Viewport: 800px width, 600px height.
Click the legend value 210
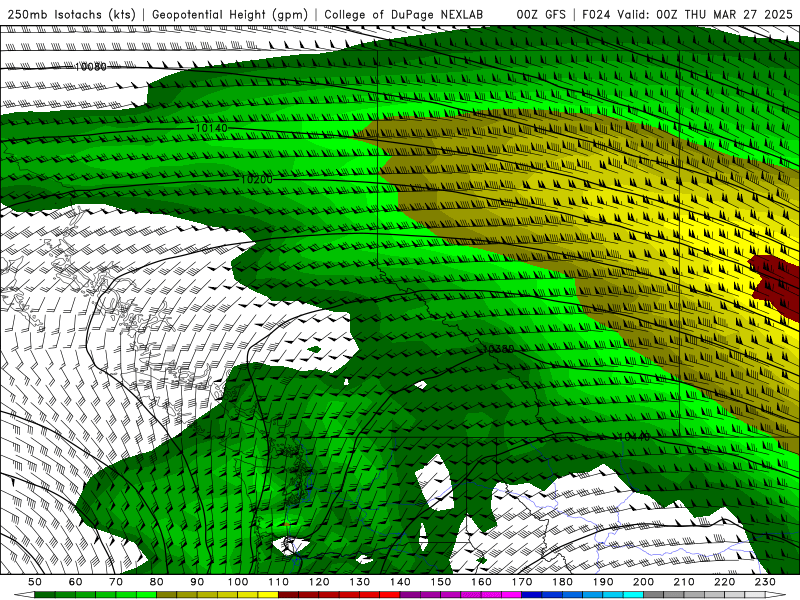684,582
